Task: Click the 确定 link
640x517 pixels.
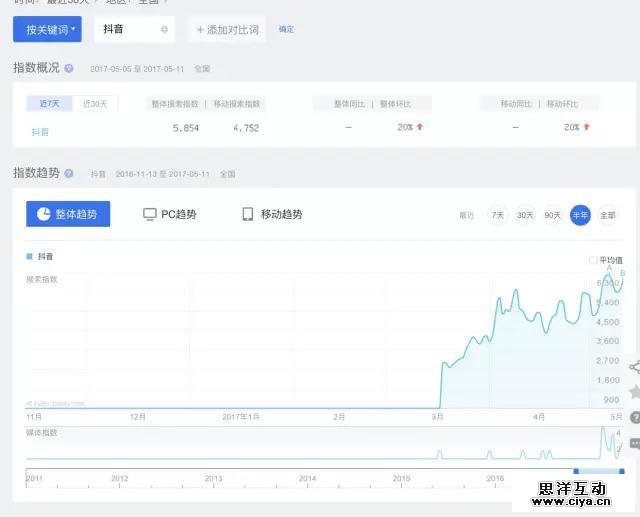Action: point(286,30)
